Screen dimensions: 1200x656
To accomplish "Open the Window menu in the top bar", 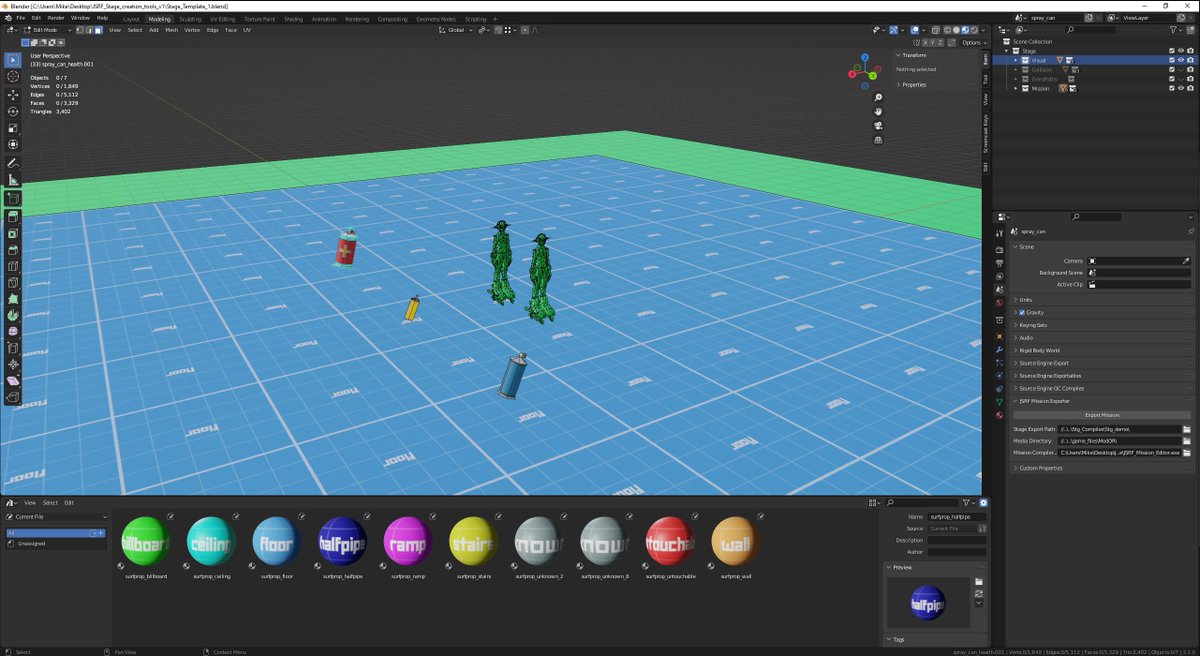I will [x=80, y=18].
